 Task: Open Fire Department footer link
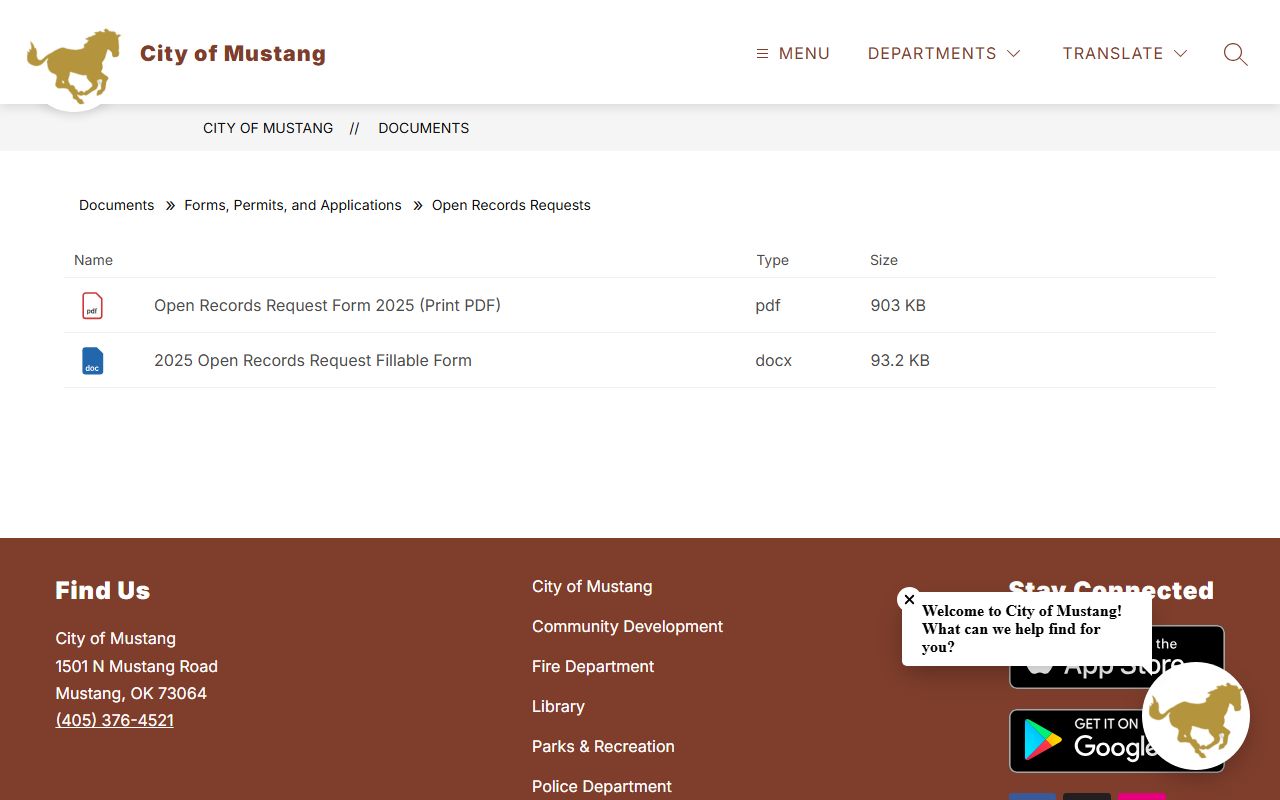593,667
